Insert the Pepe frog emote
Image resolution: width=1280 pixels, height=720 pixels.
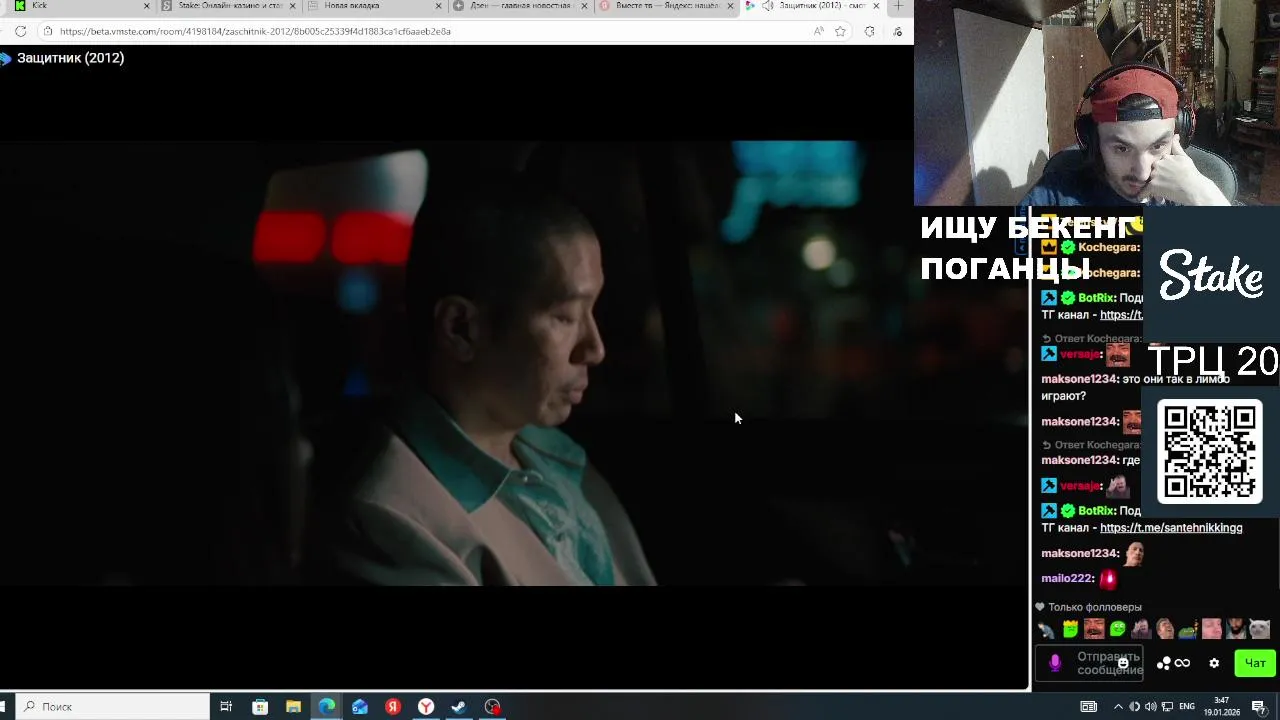click(1188, 629)
